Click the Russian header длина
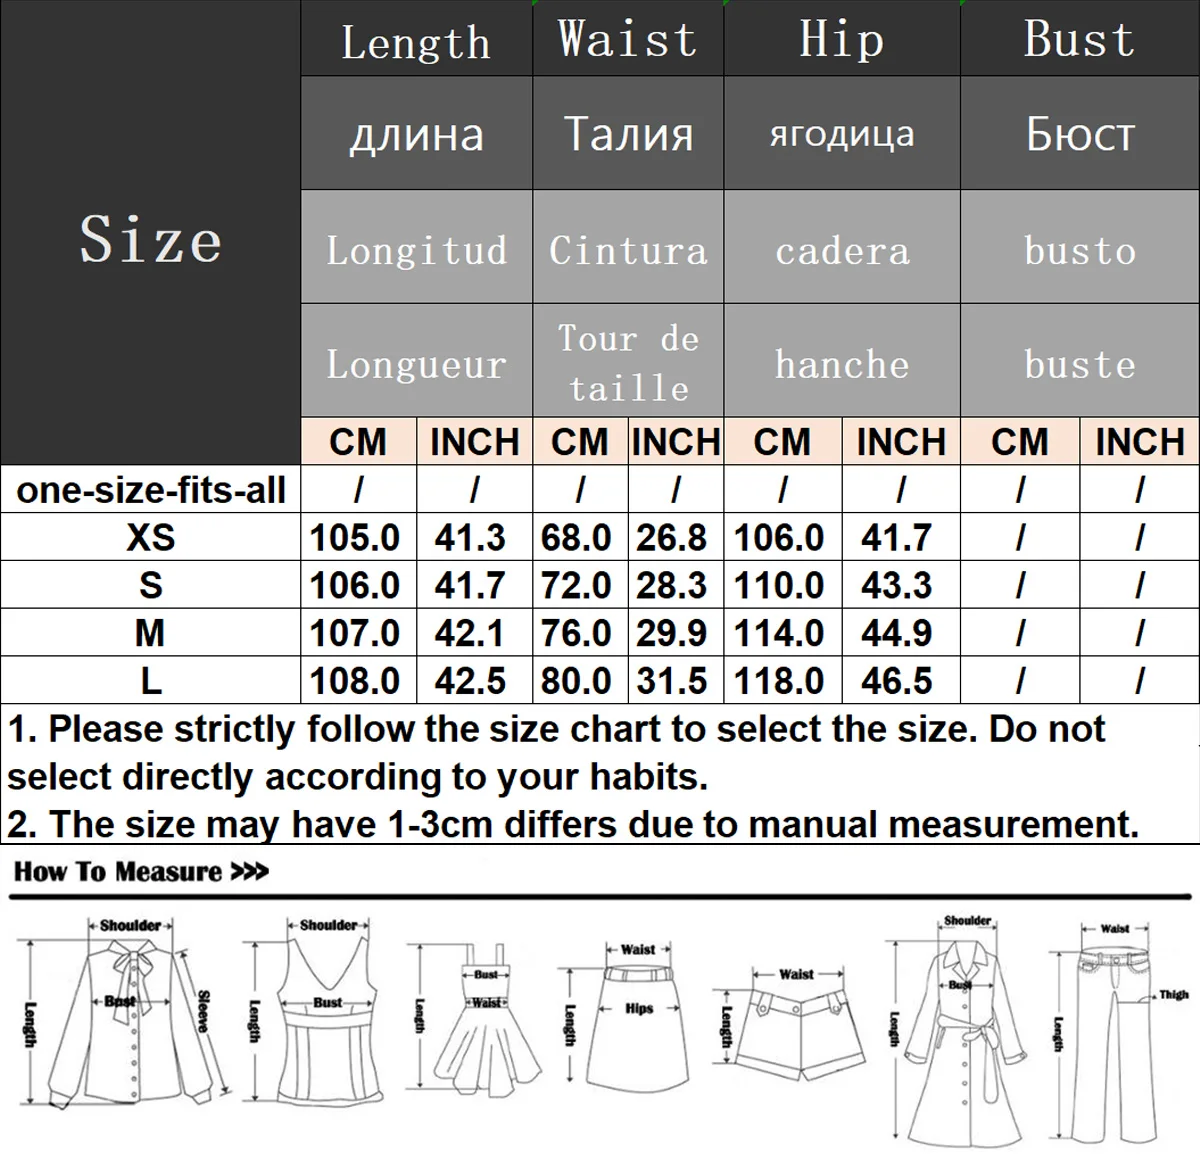 coord(416,133)
